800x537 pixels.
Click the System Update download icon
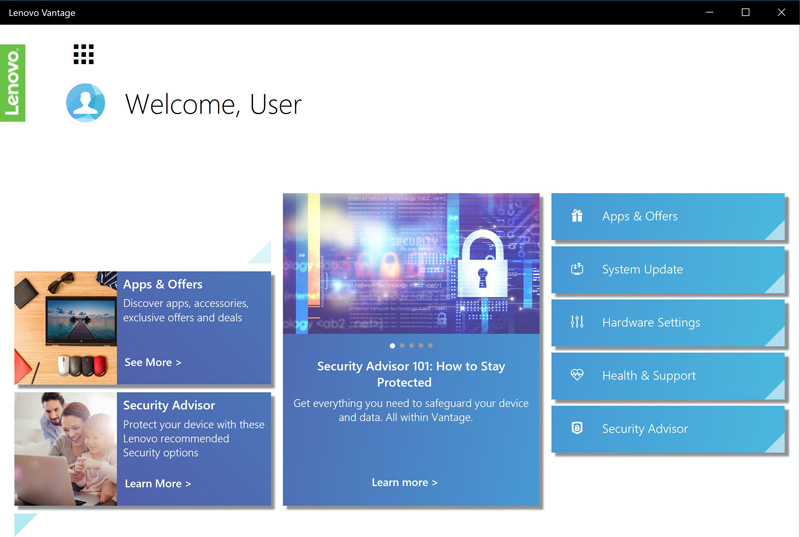pos(577,269)
